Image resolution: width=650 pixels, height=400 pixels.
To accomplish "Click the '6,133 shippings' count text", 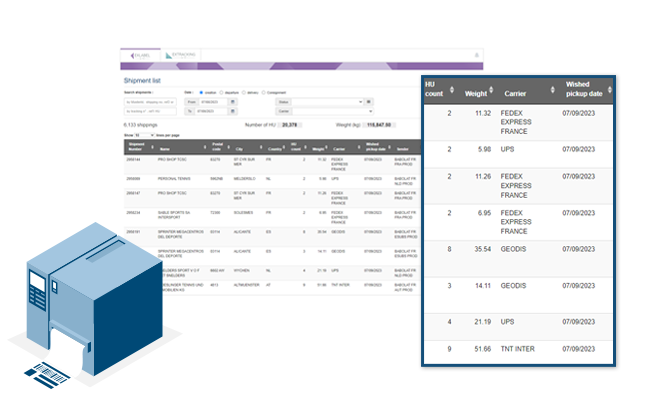I will click(141, 125).
